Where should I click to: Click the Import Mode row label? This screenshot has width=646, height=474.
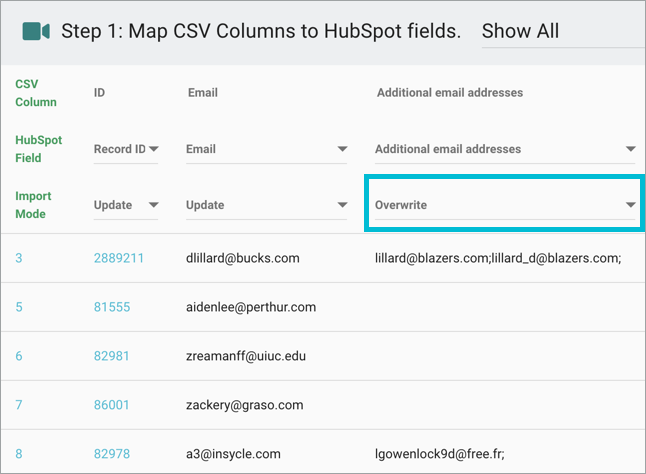coord(33,205)
